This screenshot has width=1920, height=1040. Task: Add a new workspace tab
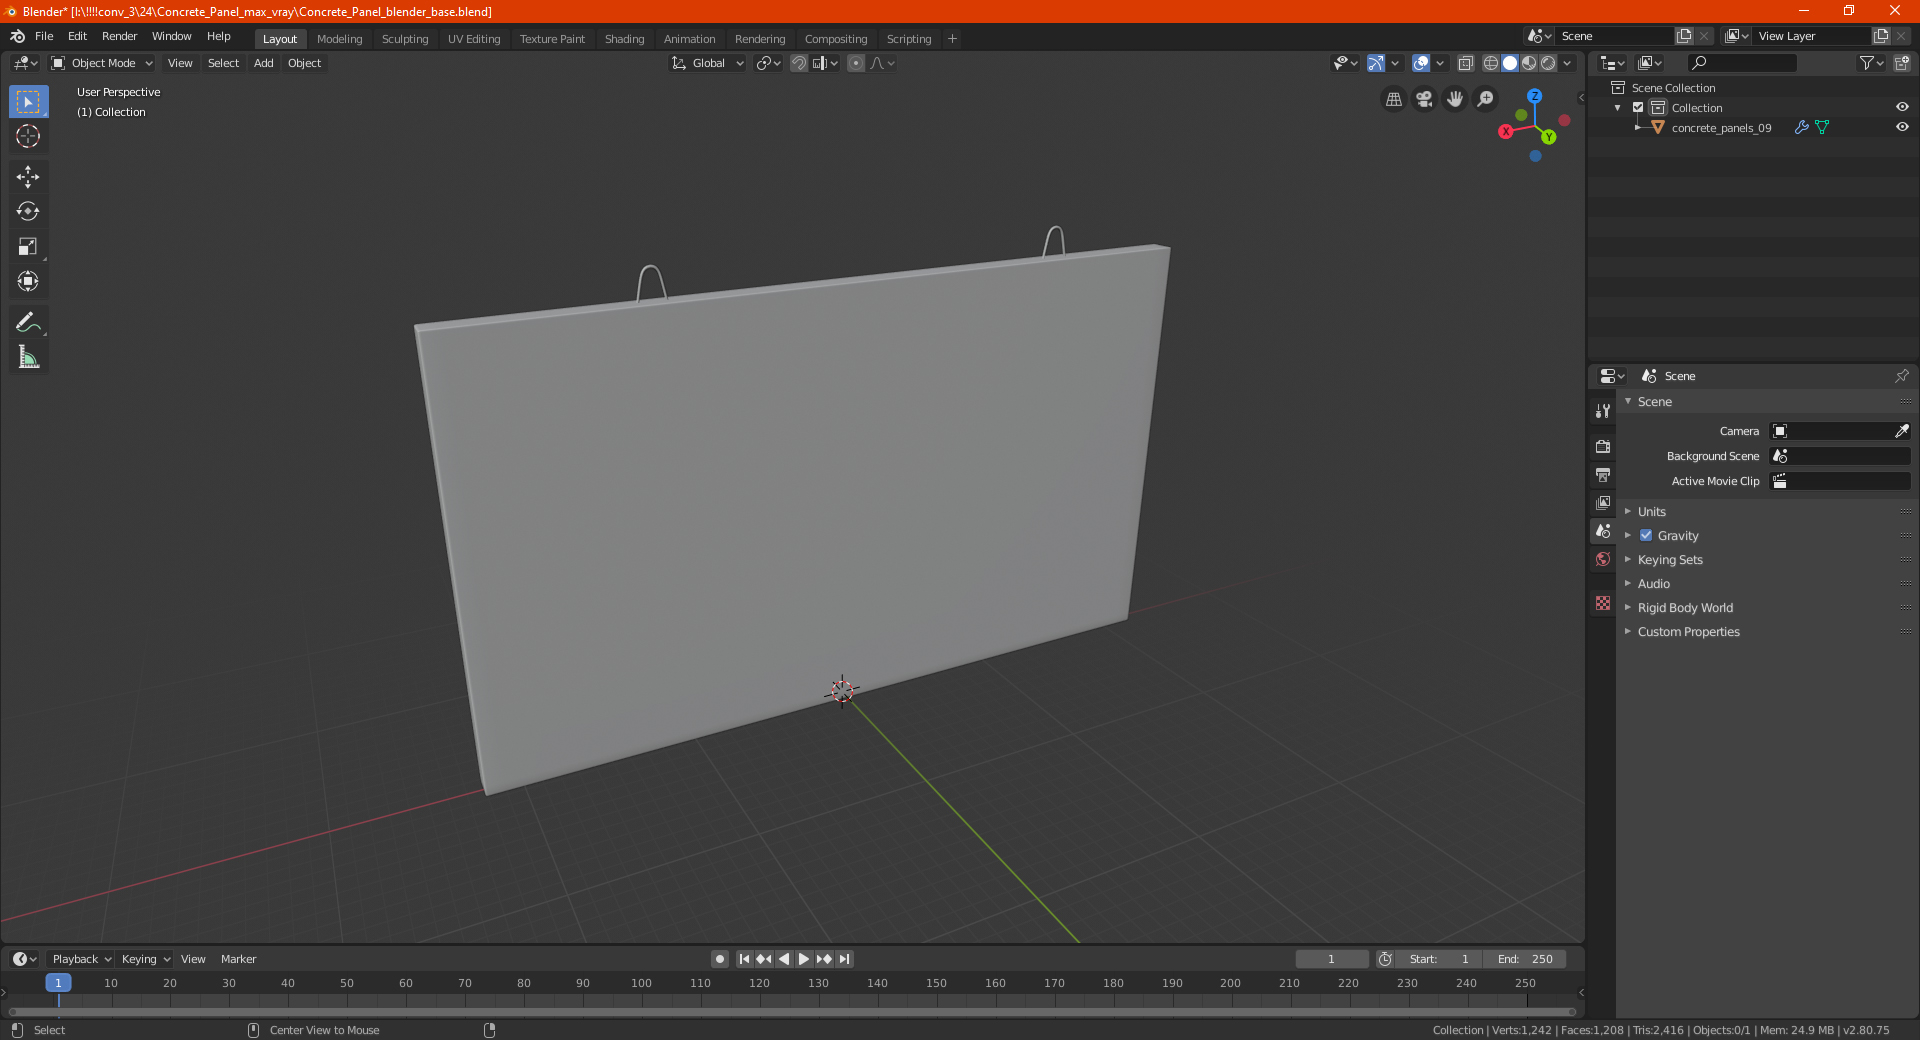(952, 39)
